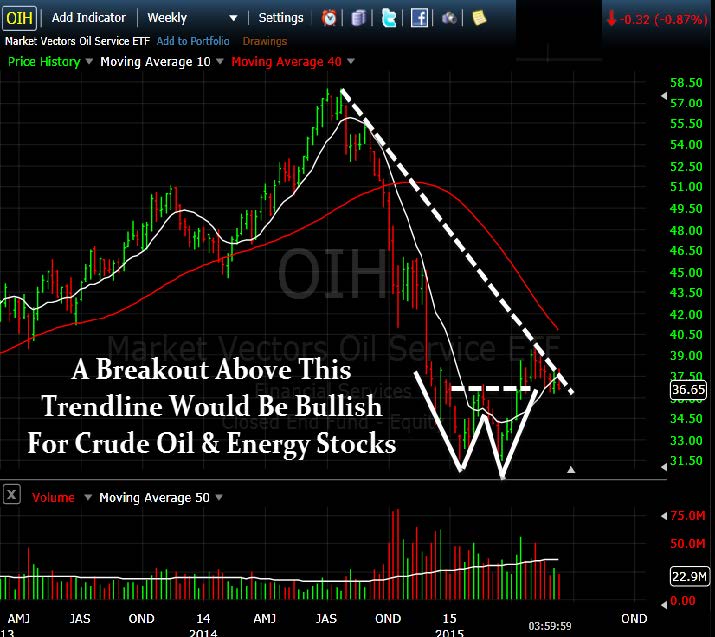Open the Drawings link

[x=264, y=41]
